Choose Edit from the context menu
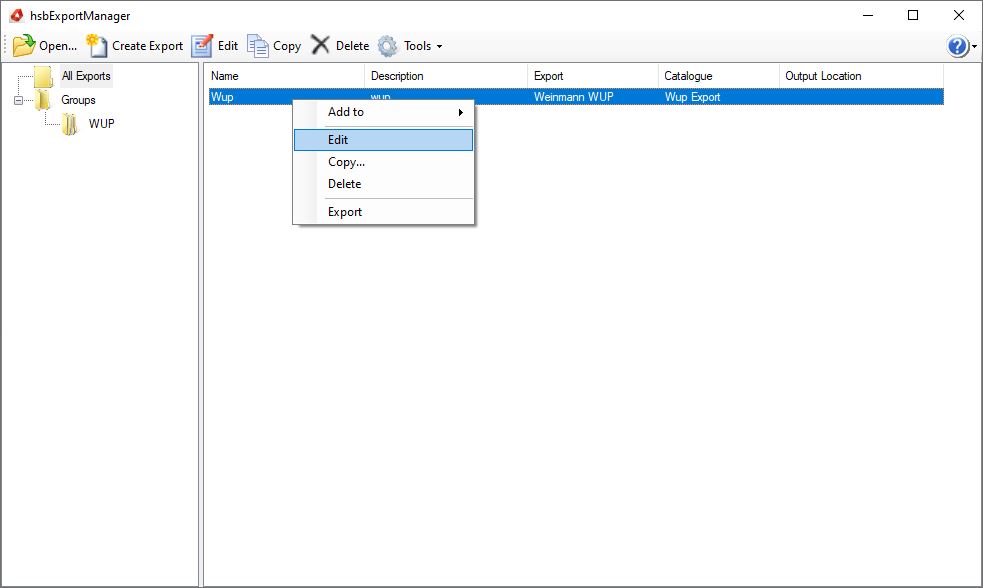The height and width of the screenshot is (588, 983). coord(383,140)
